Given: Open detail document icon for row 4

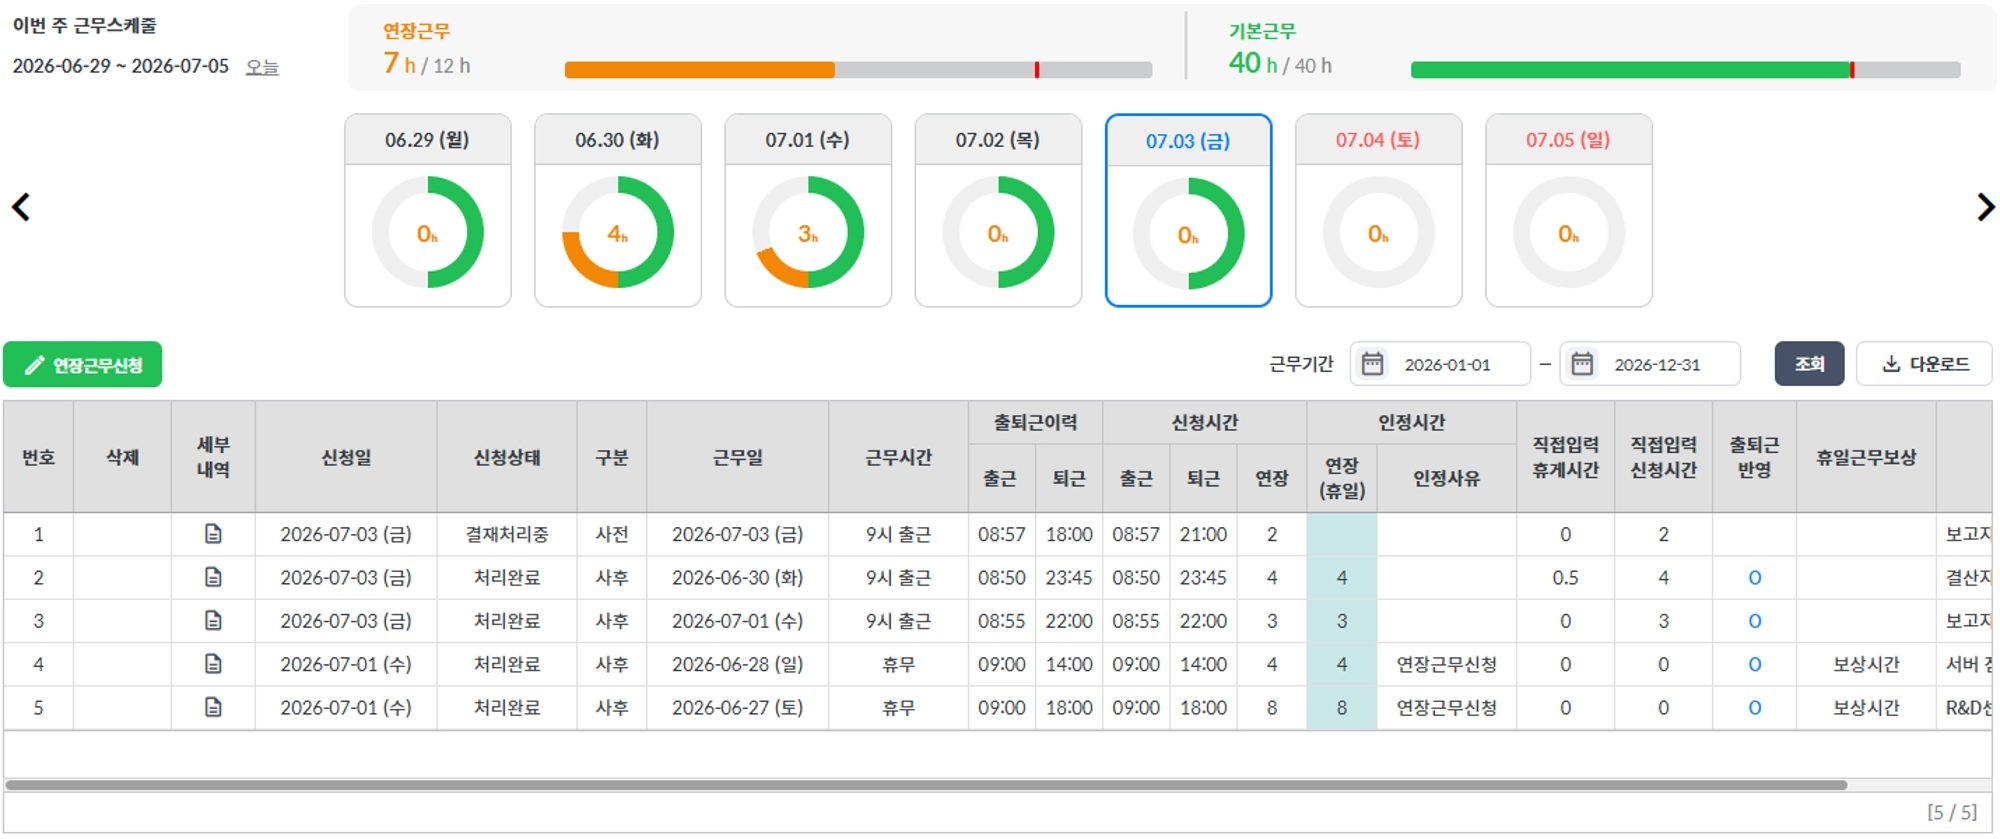Looking at the screenshot, I should click(x=213, y=664).
